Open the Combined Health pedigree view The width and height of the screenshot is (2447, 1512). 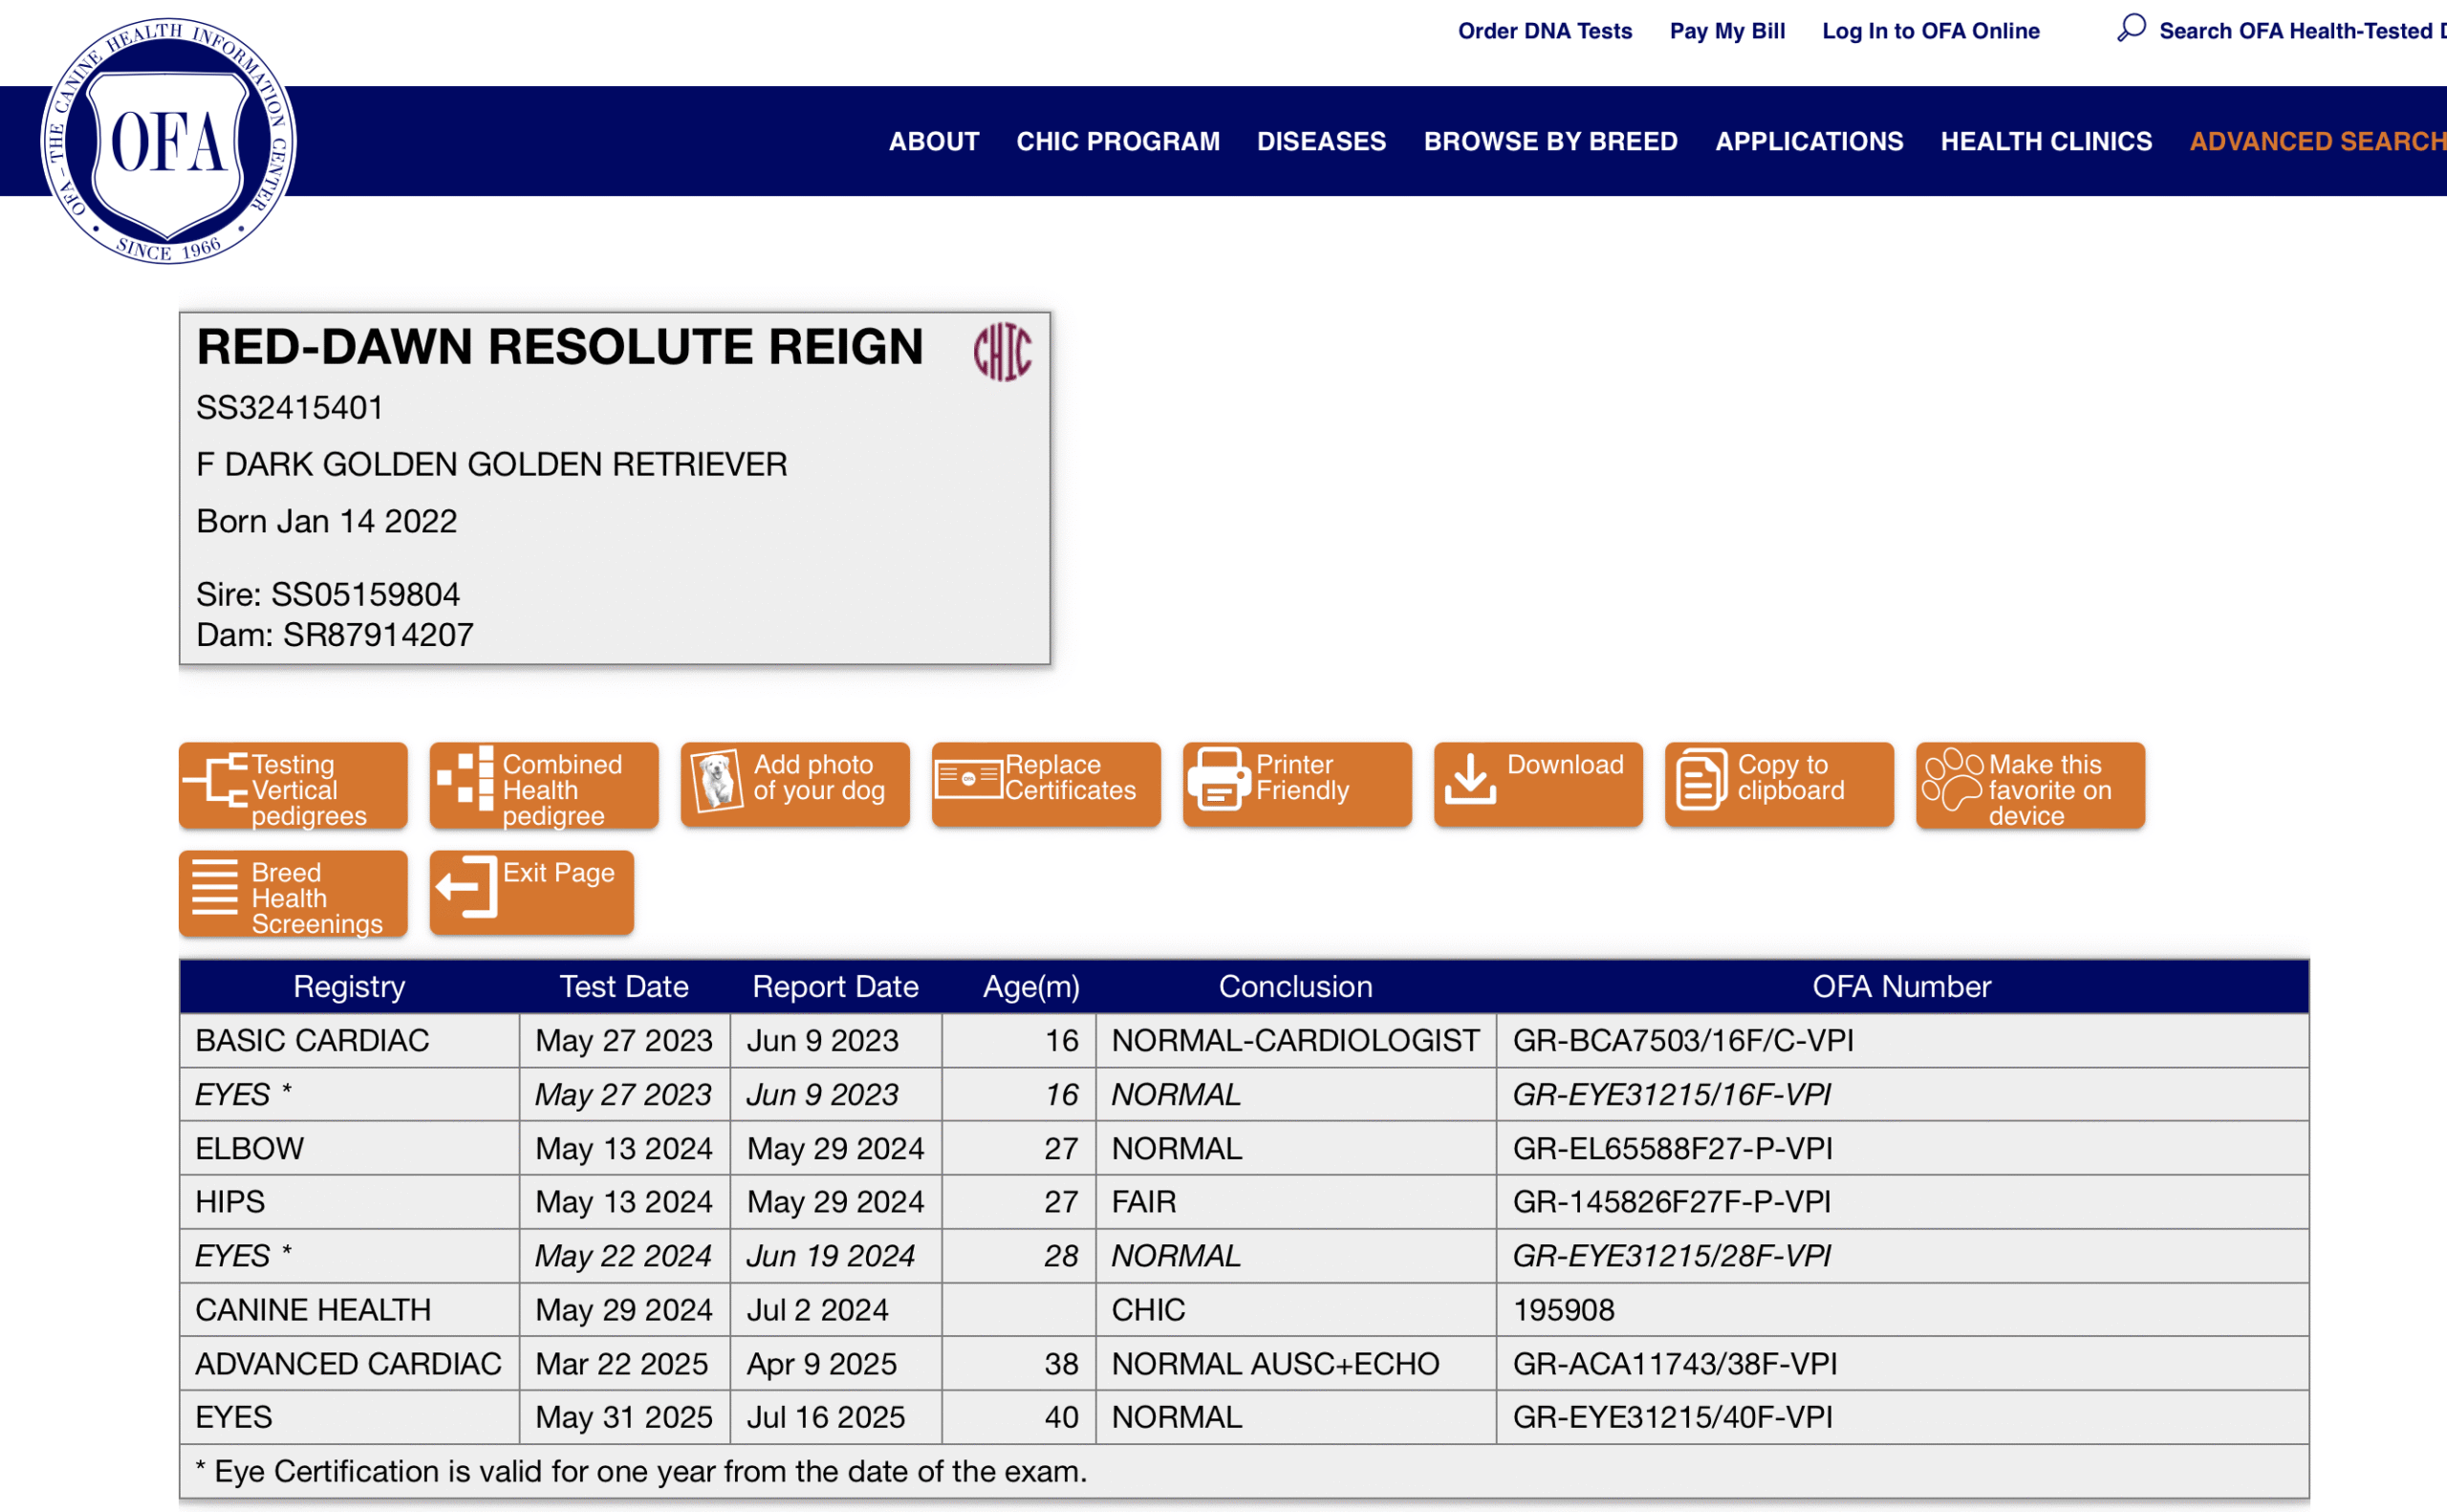coord(543,787)
